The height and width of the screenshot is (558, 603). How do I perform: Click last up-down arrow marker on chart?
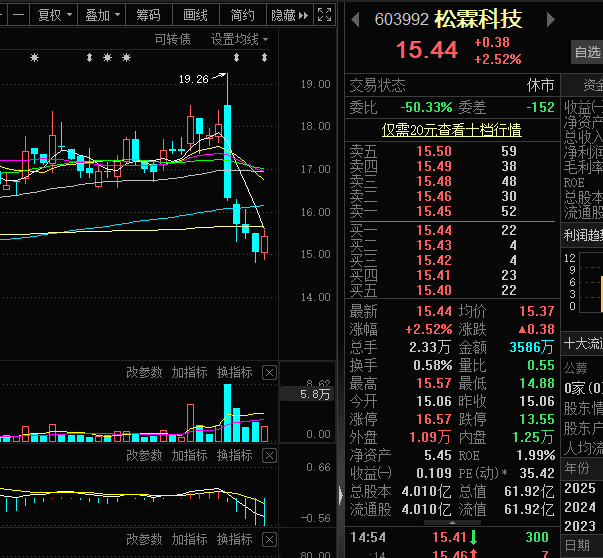point(264,58)
